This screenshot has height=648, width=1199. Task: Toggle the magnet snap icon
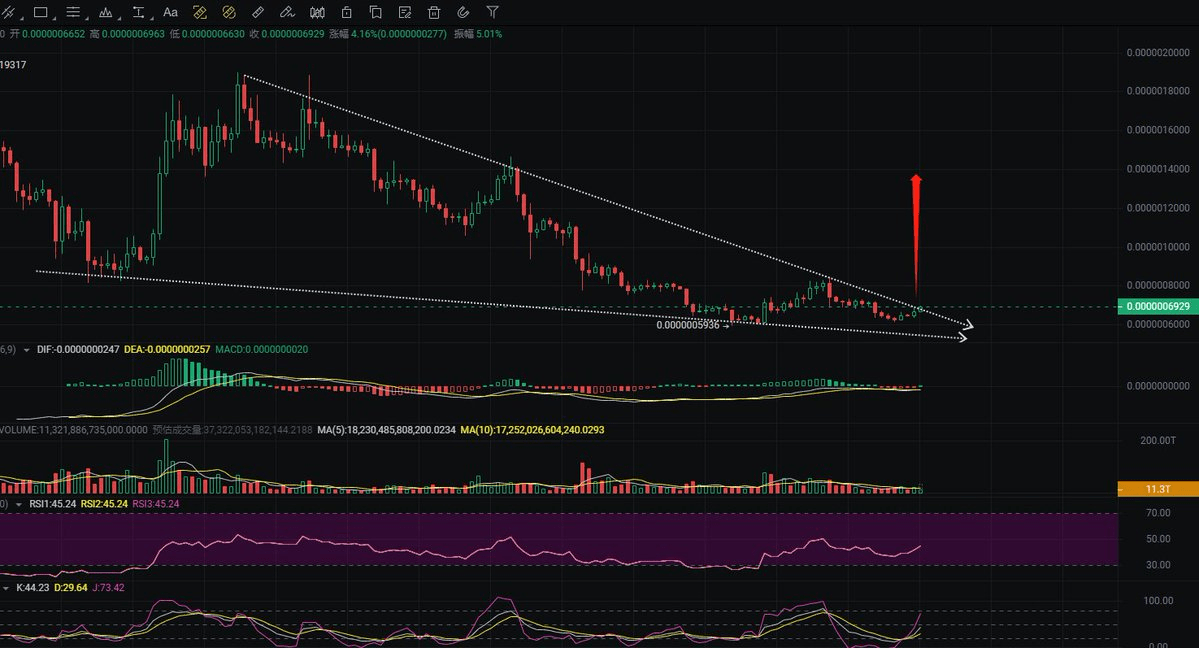pyautogui.click(x=463, y=12)
